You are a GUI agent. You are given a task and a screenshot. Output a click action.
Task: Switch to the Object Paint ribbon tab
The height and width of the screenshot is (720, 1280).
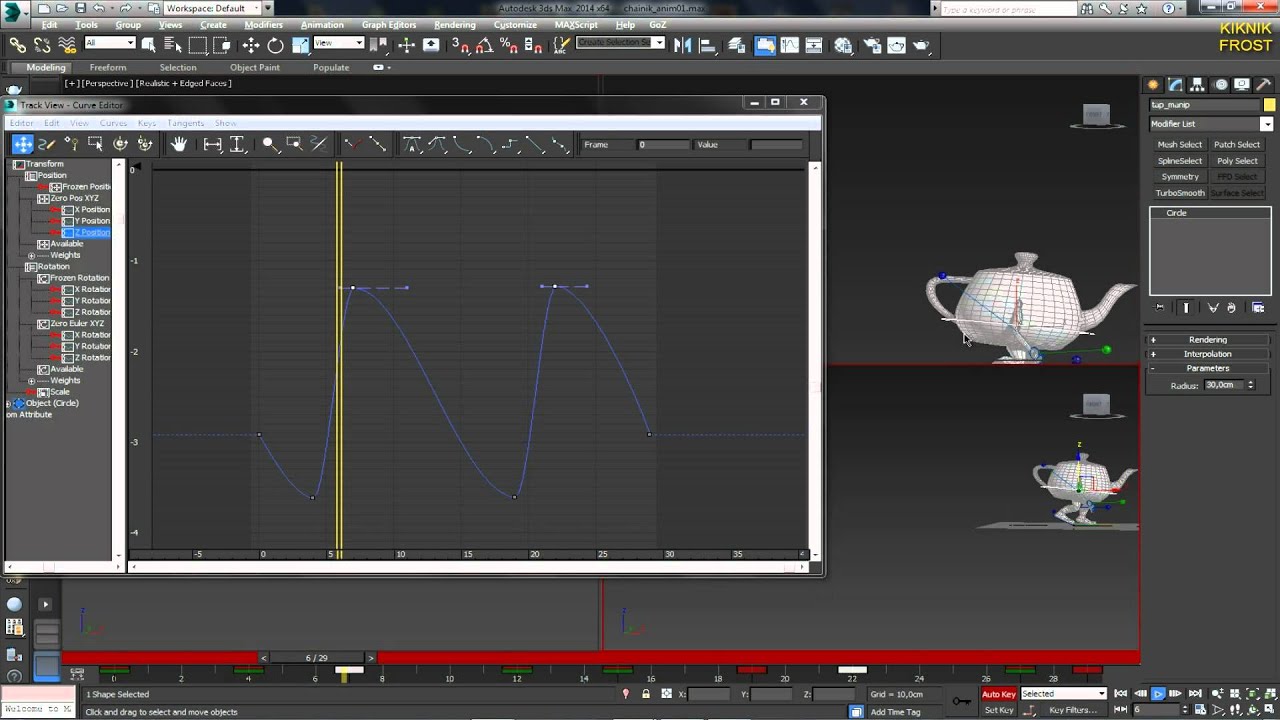click(255, 68)
